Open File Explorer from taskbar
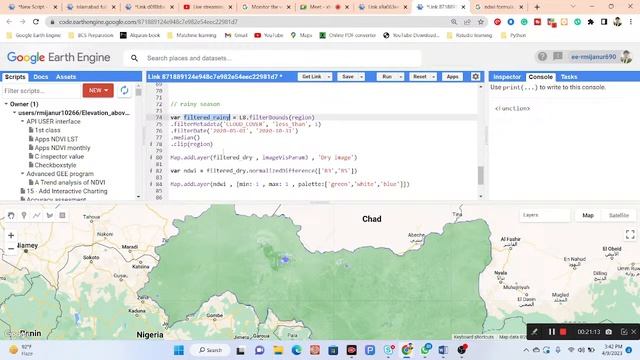The height and width of the screenshot is (360, 640). click(x=278, y=350)
